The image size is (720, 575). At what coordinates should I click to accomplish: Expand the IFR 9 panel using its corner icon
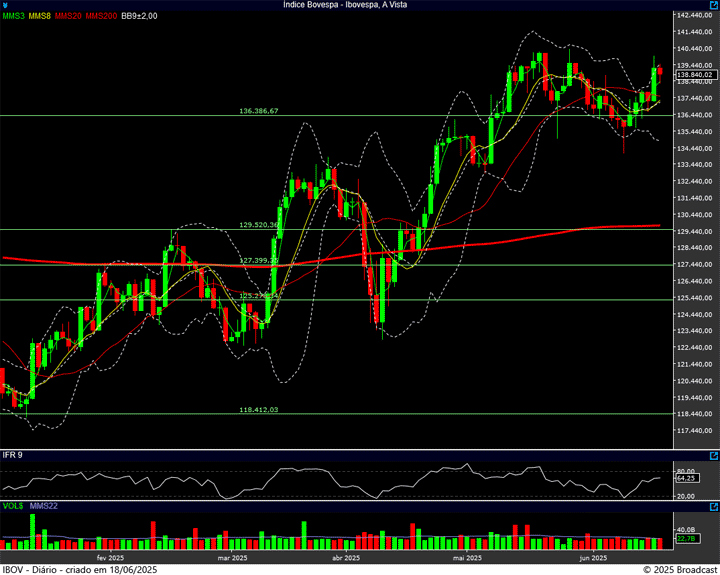[x=713, y=456]
